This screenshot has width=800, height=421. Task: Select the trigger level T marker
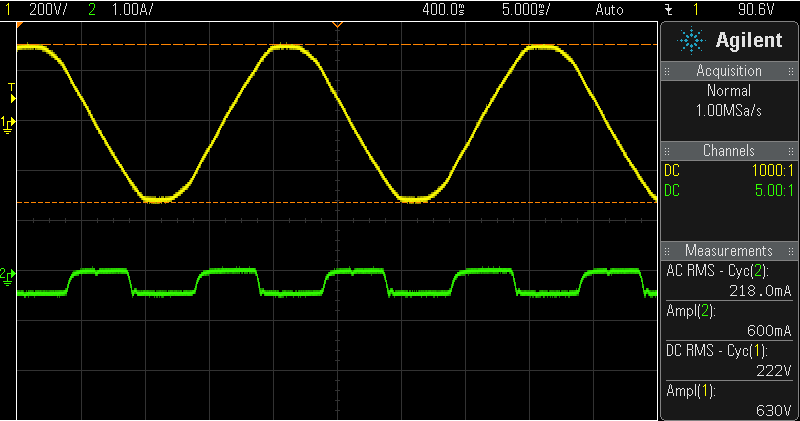pos(11,88)
